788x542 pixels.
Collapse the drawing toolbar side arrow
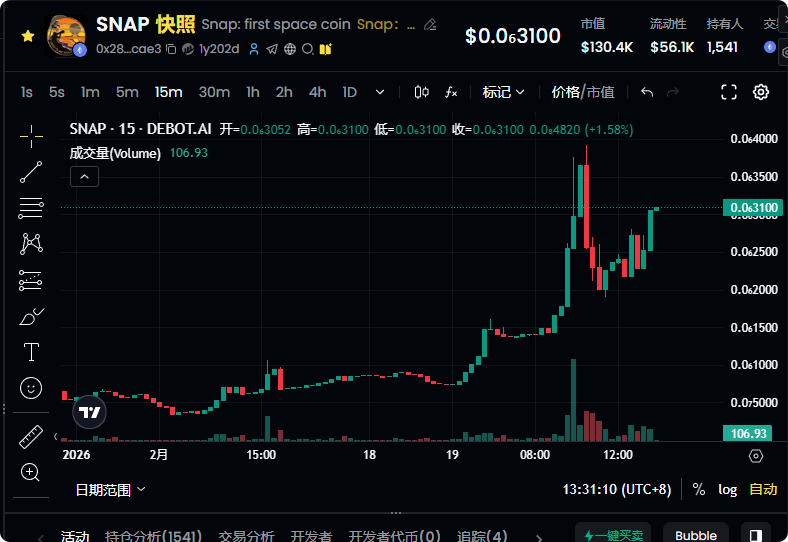[x=56, y=436]
